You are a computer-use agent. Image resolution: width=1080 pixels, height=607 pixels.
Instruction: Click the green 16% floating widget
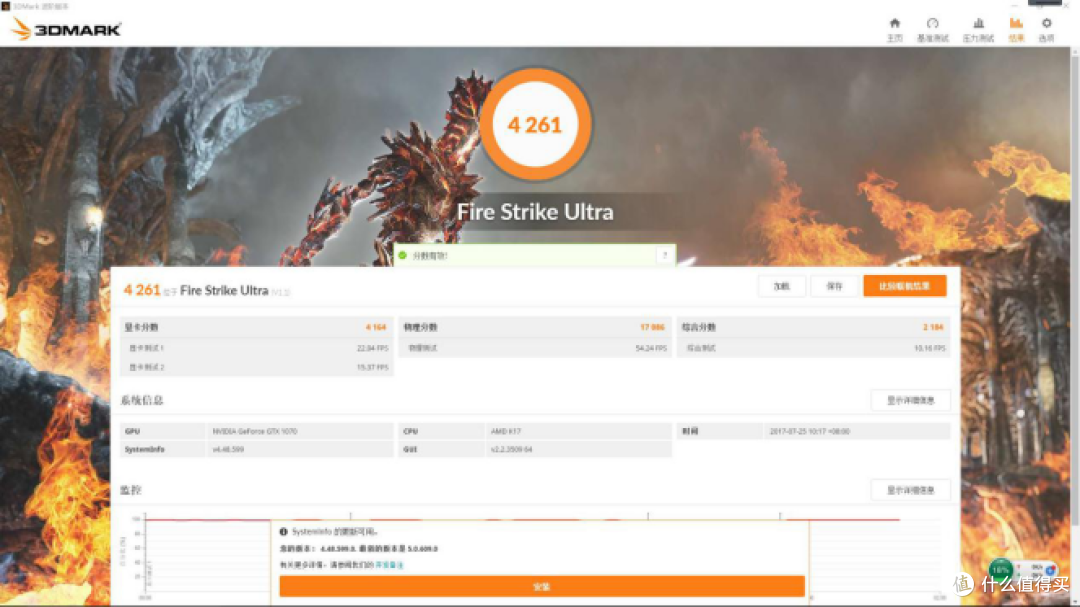pos(1000,570)
